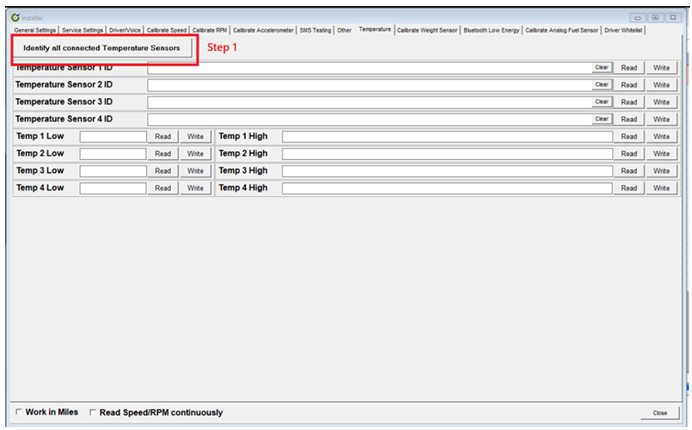The height and width of the screenshot is (430, 692).
Task: Clear Temperature Sensor 1 ID
Action: (601, 68)
